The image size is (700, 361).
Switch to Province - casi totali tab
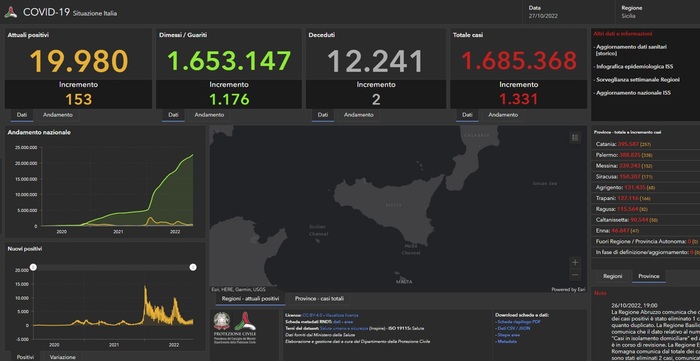(320, 299)
